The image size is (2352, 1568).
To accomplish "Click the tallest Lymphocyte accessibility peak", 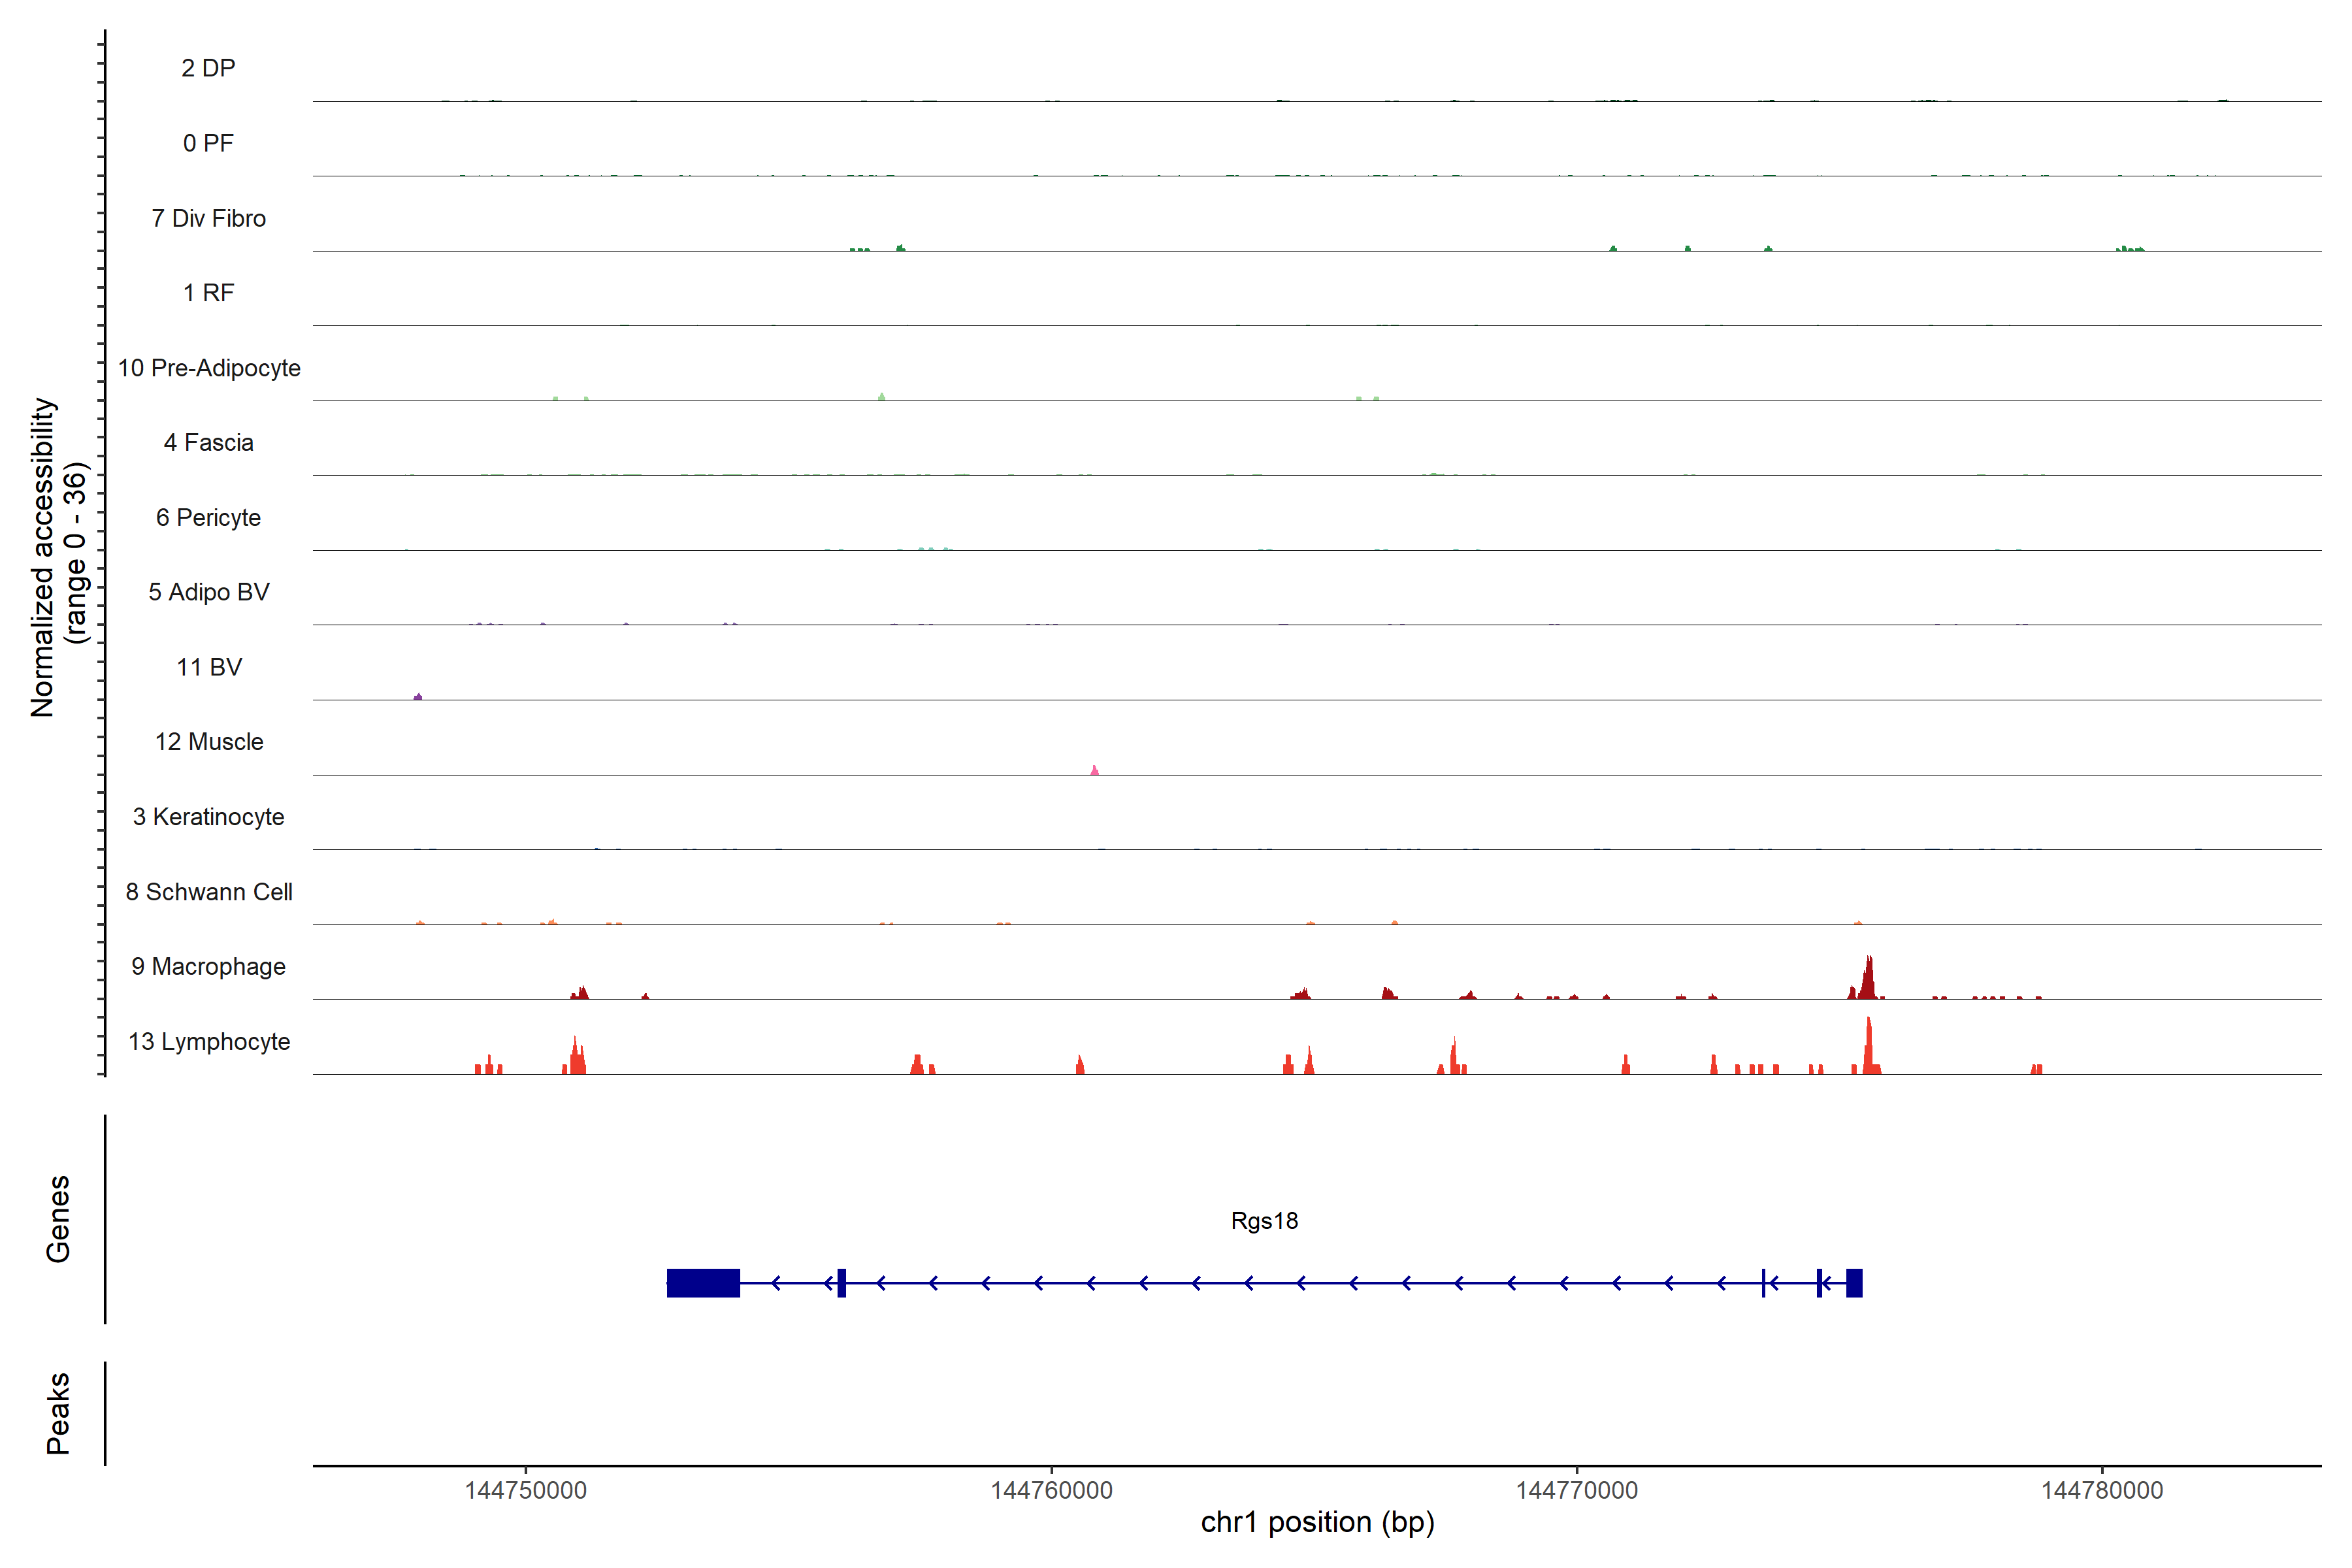I will pos(1868,1047).
